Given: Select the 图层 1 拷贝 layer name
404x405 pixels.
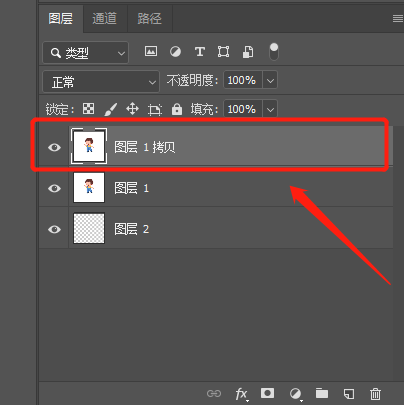Looking at the screenshot, I should (x=145, y=147).
